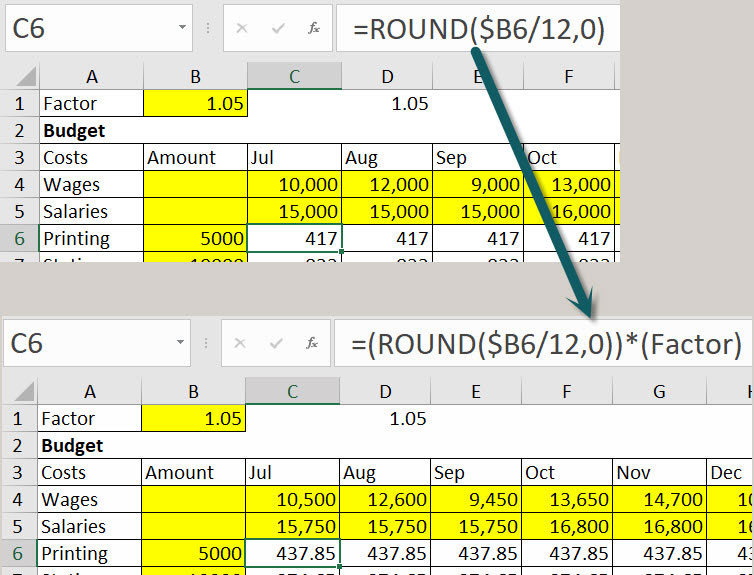Click the top formula bar showing =ROUND($B6/12,0)
754x575 pixels.
point(478,28)
